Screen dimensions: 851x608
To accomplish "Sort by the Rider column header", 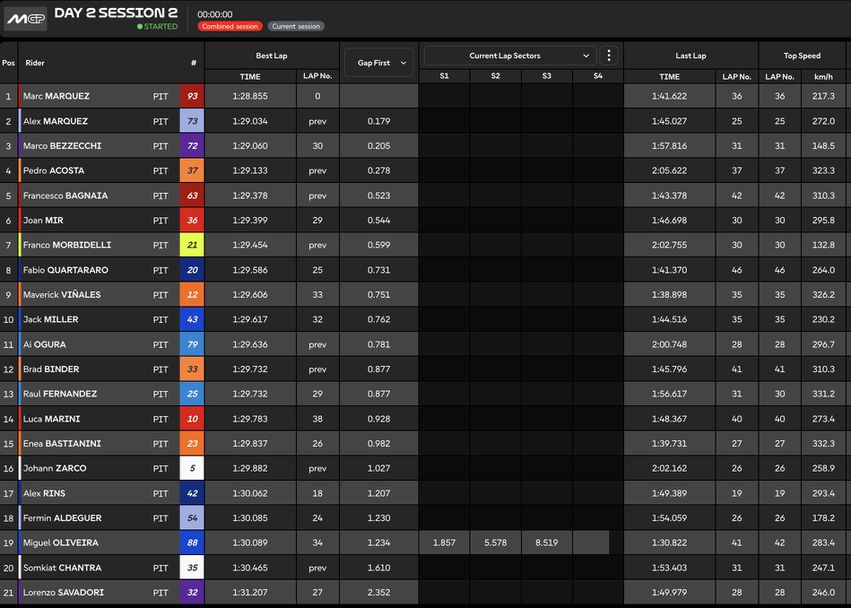I will click(35, 63).
